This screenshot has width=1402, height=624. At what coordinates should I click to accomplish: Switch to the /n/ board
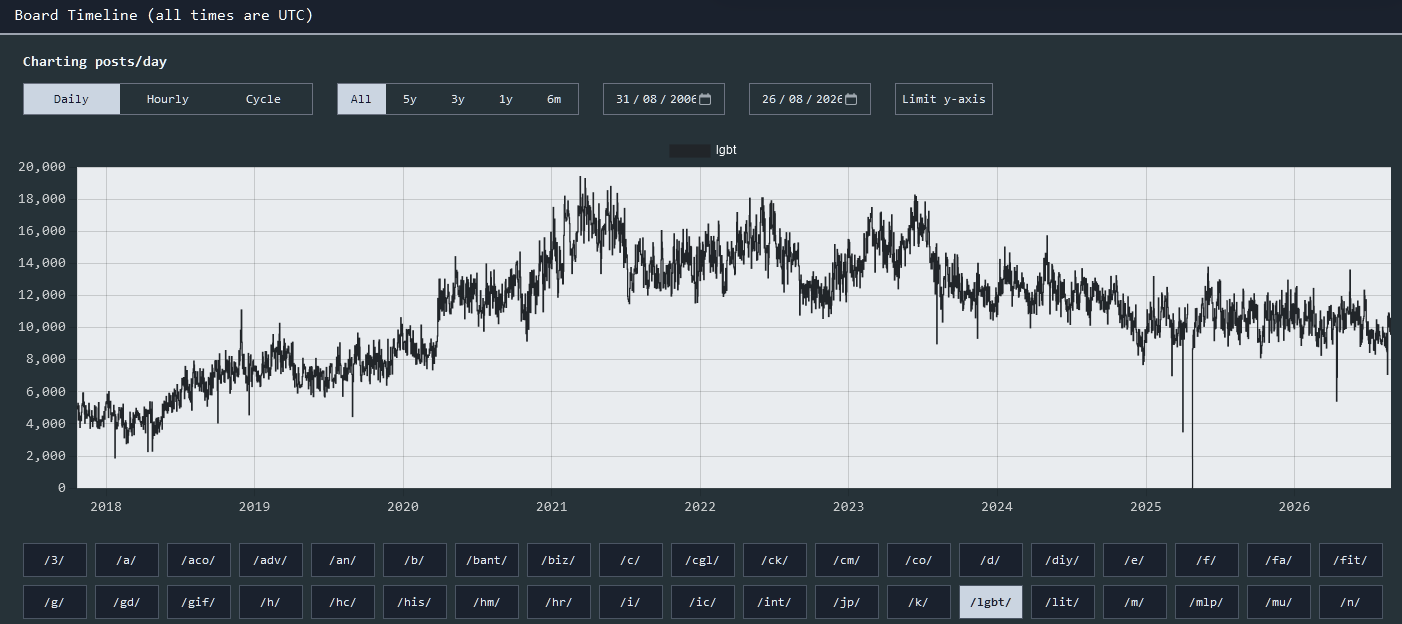click(1351, 602)
